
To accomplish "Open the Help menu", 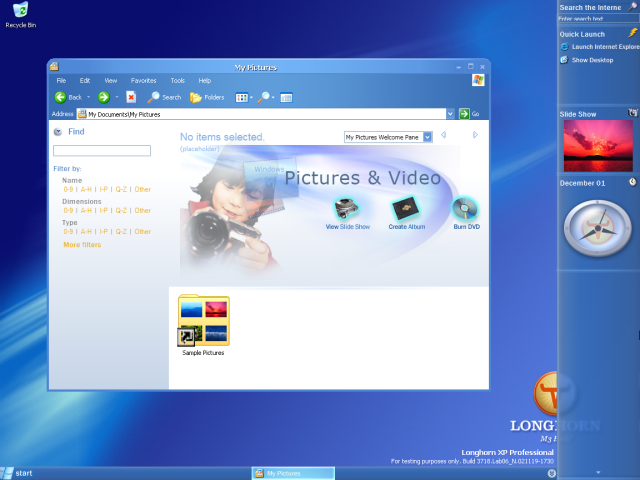I will pyautogui.click(x=205, y=80).
